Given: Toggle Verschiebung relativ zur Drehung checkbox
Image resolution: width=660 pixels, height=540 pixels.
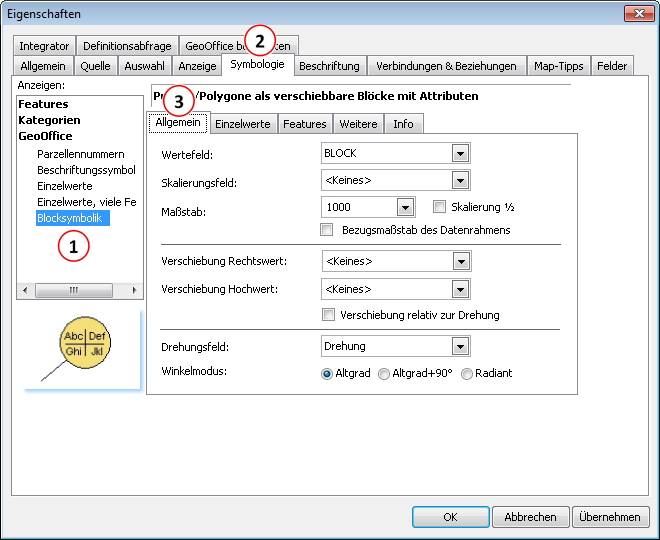Looking at the screenshot, I should (327, 315).
